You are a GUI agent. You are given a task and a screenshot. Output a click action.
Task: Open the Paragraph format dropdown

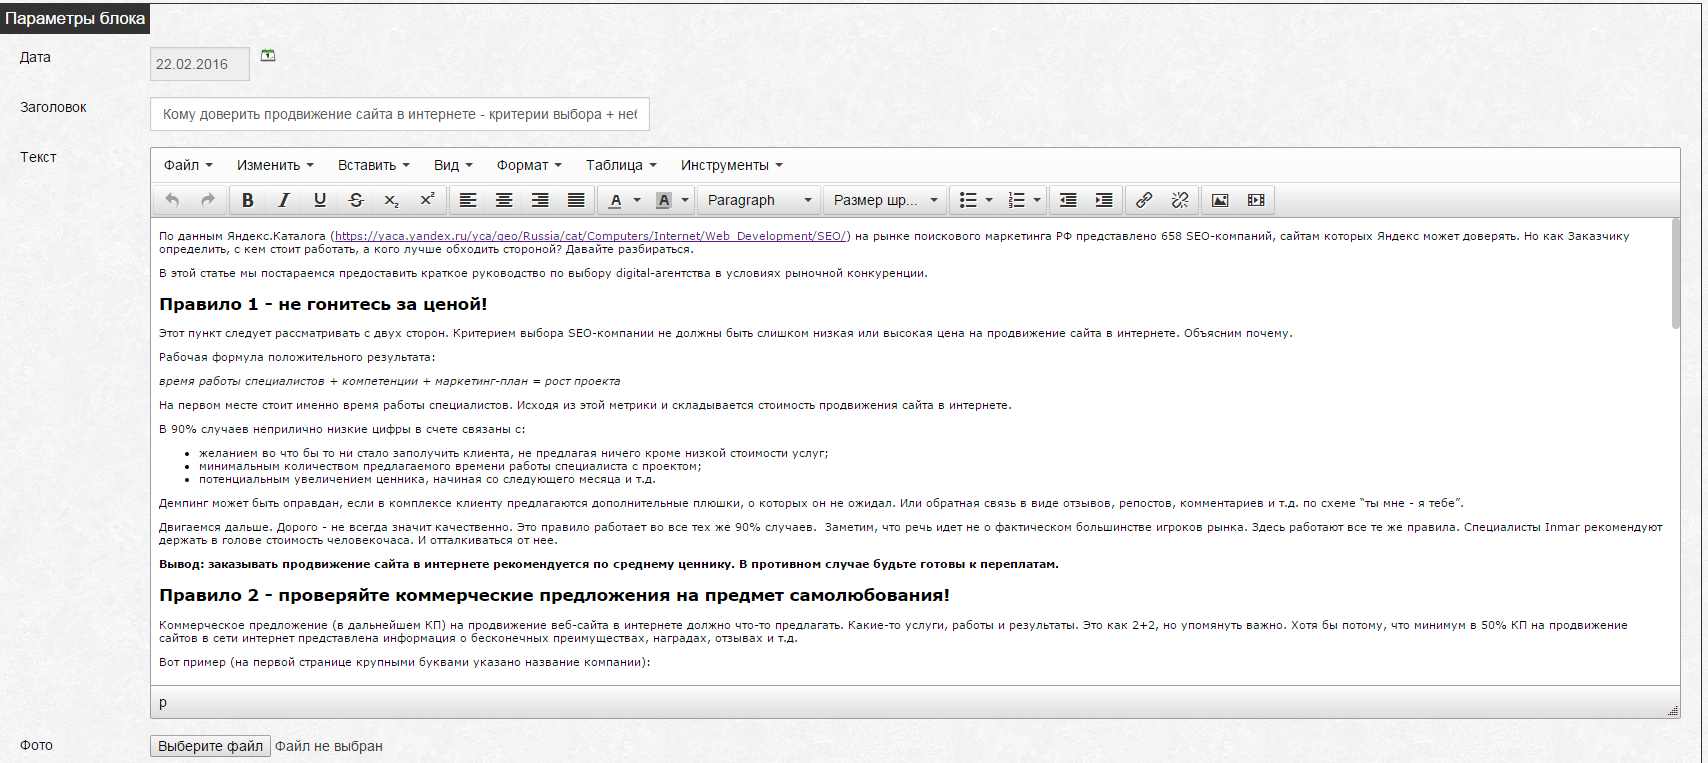[759, 200]
